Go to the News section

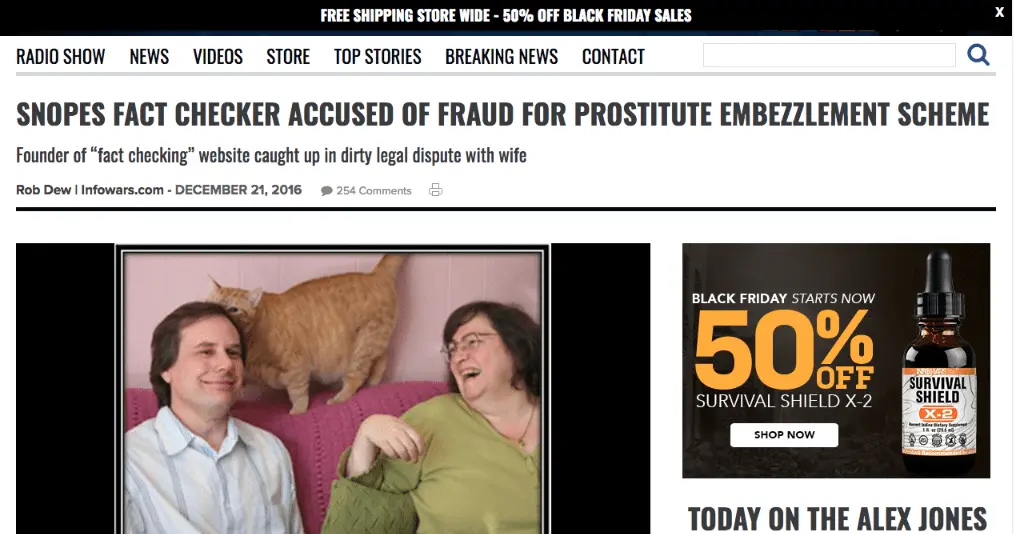pos(149,57)
